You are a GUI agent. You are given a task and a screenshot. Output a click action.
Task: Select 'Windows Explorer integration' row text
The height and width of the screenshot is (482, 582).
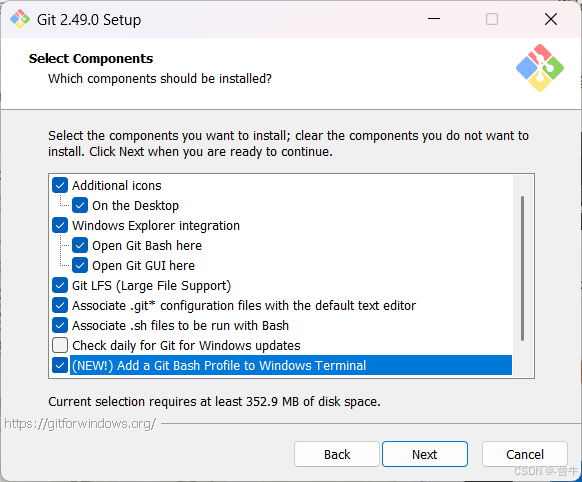[156, 225]
